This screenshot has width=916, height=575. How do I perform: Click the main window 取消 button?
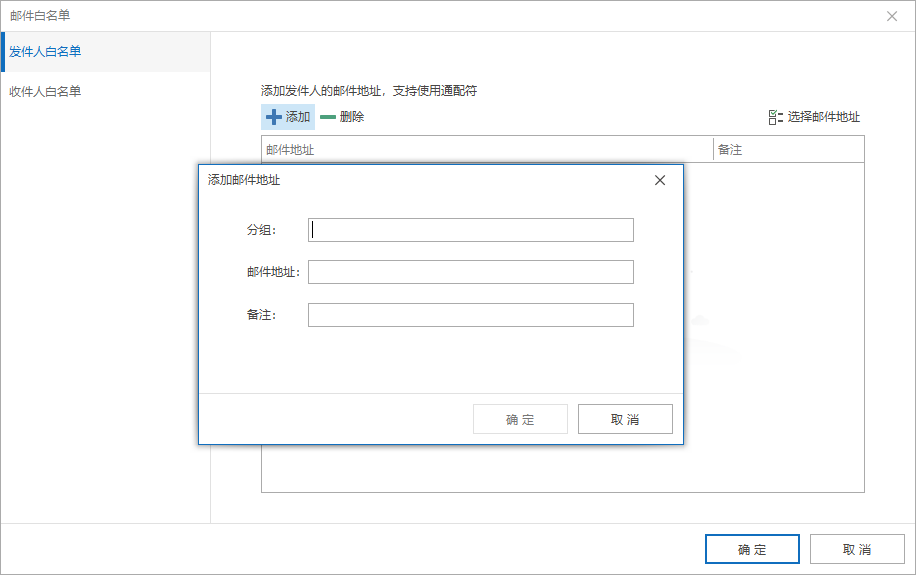857,549
